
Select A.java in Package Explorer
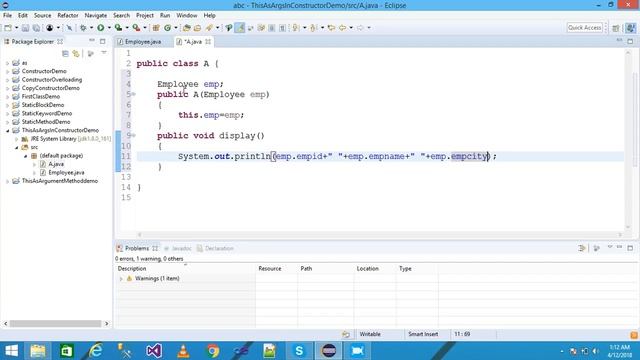56,164
